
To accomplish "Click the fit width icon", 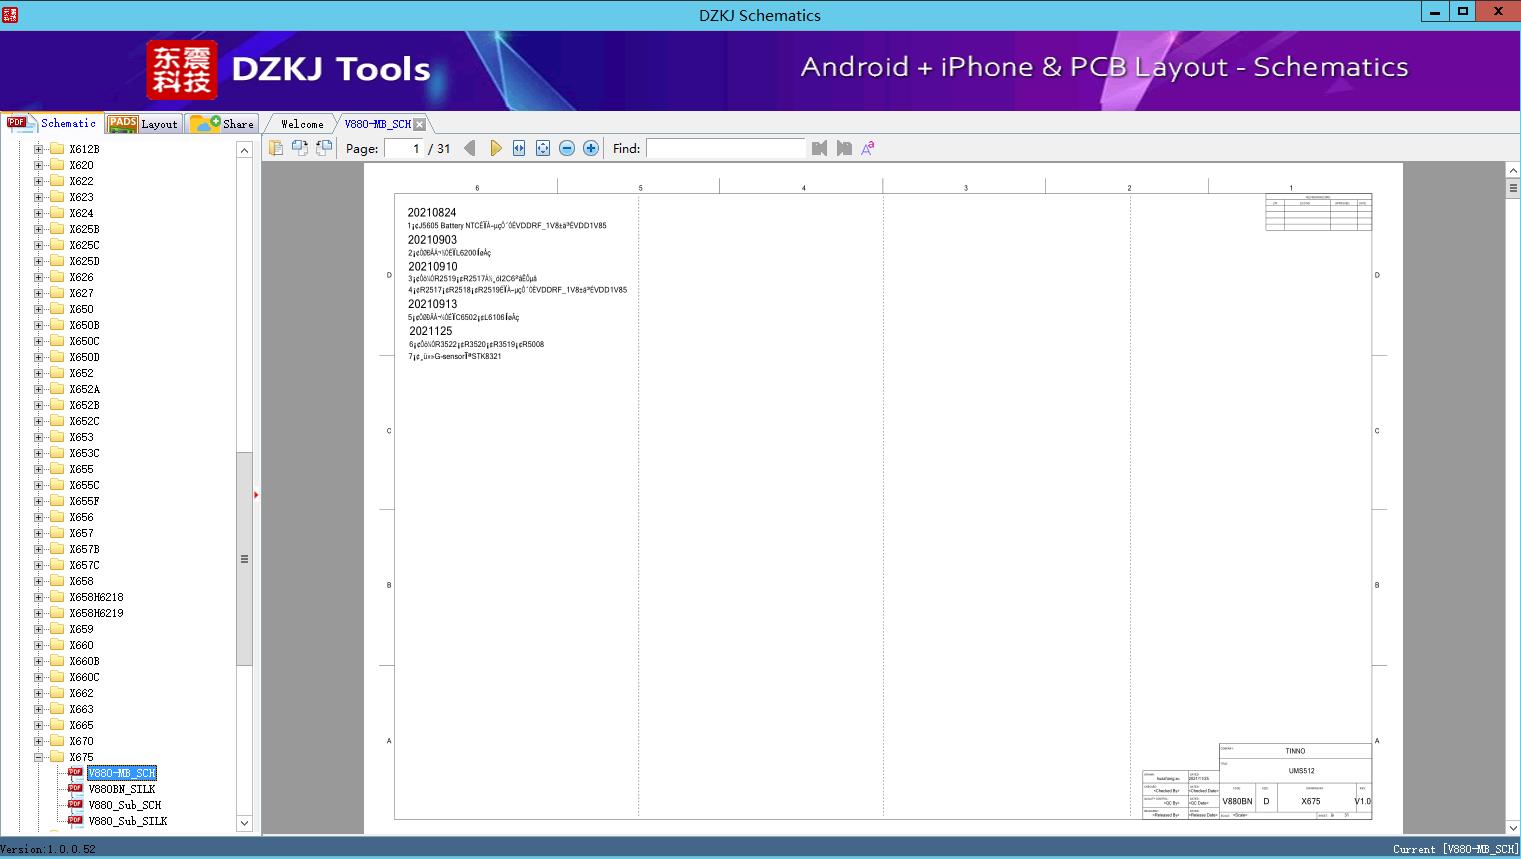I will pos(519,148).
